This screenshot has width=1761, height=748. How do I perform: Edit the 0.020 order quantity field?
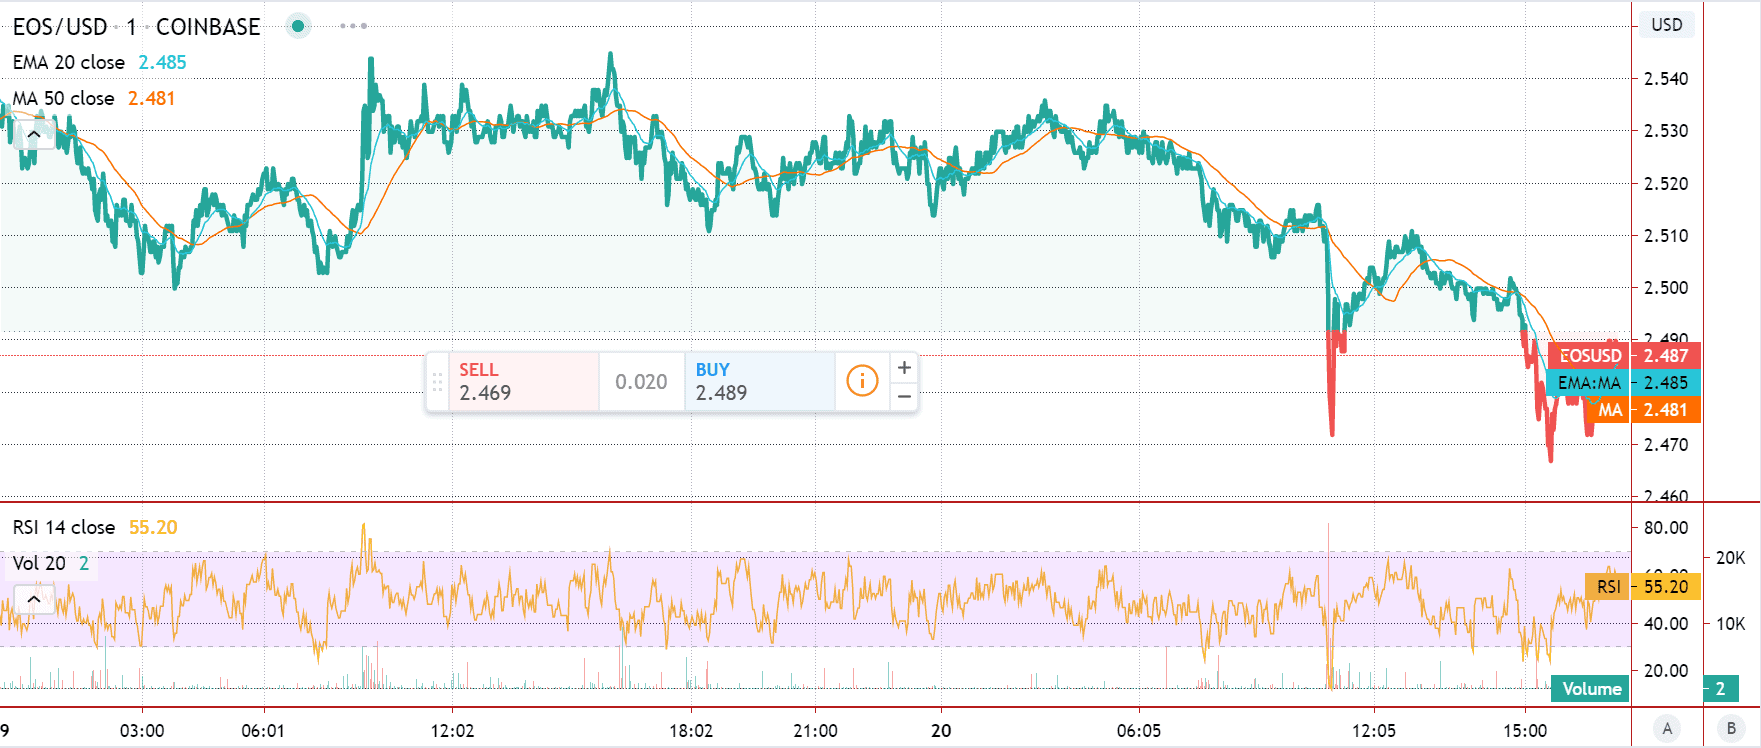641,382
